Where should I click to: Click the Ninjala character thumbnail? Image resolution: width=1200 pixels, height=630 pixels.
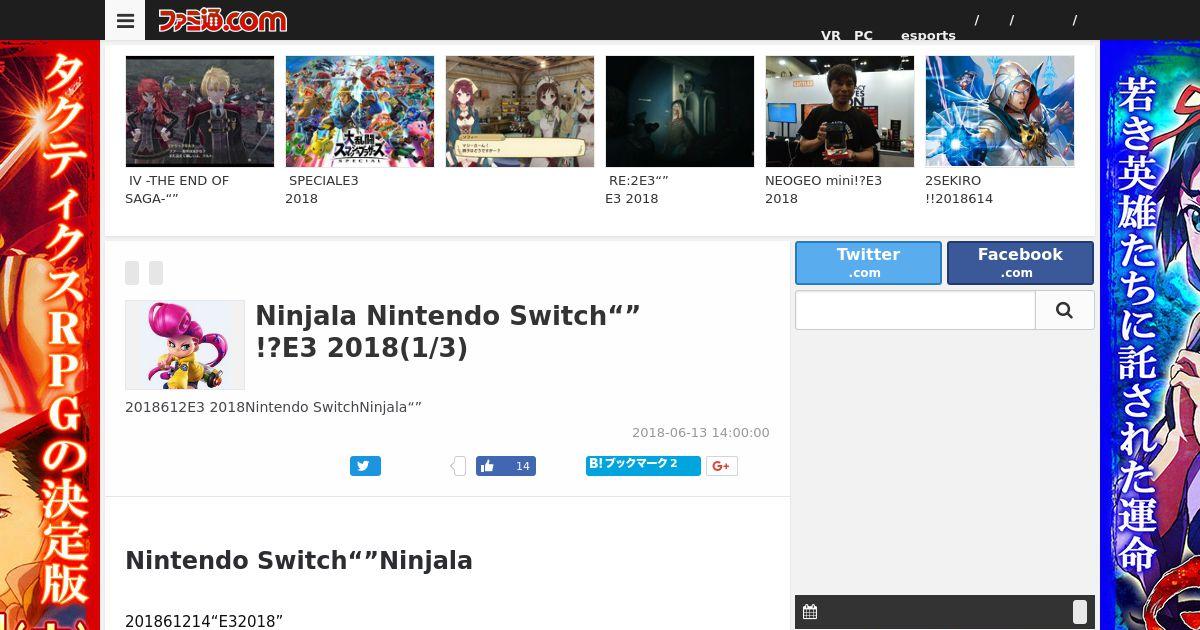coord(185,345)
